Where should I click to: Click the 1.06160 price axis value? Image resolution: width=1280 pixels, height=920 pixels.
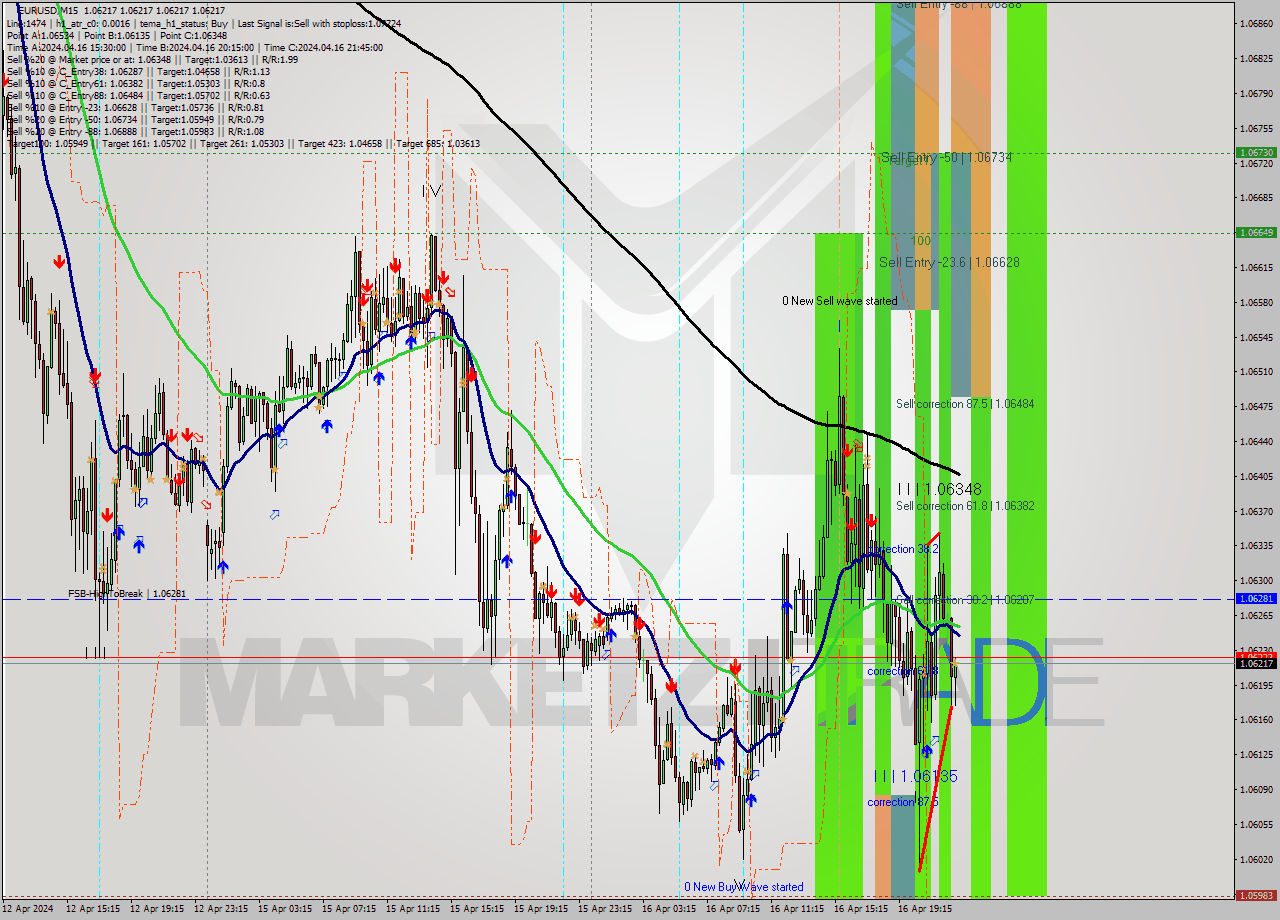(x=1256, y=720)
